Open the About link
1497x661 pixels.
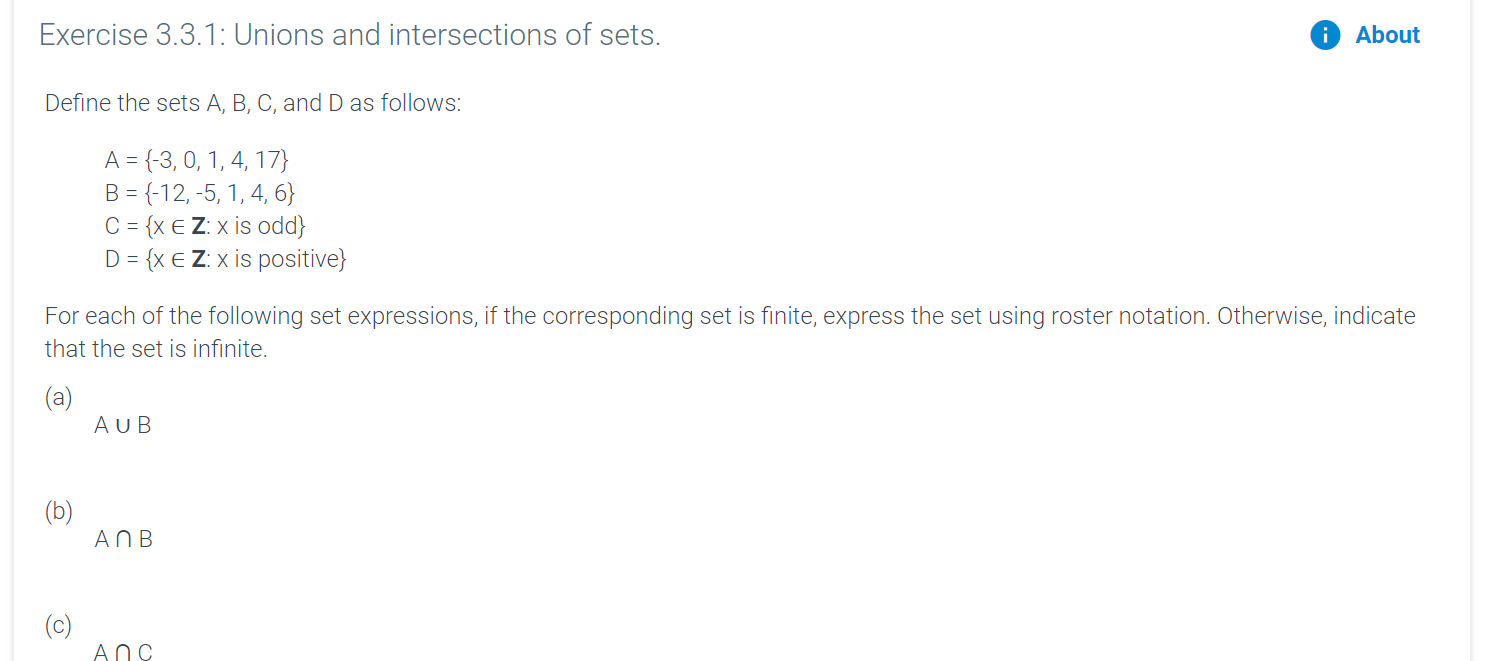click(x=1387, y=35)
